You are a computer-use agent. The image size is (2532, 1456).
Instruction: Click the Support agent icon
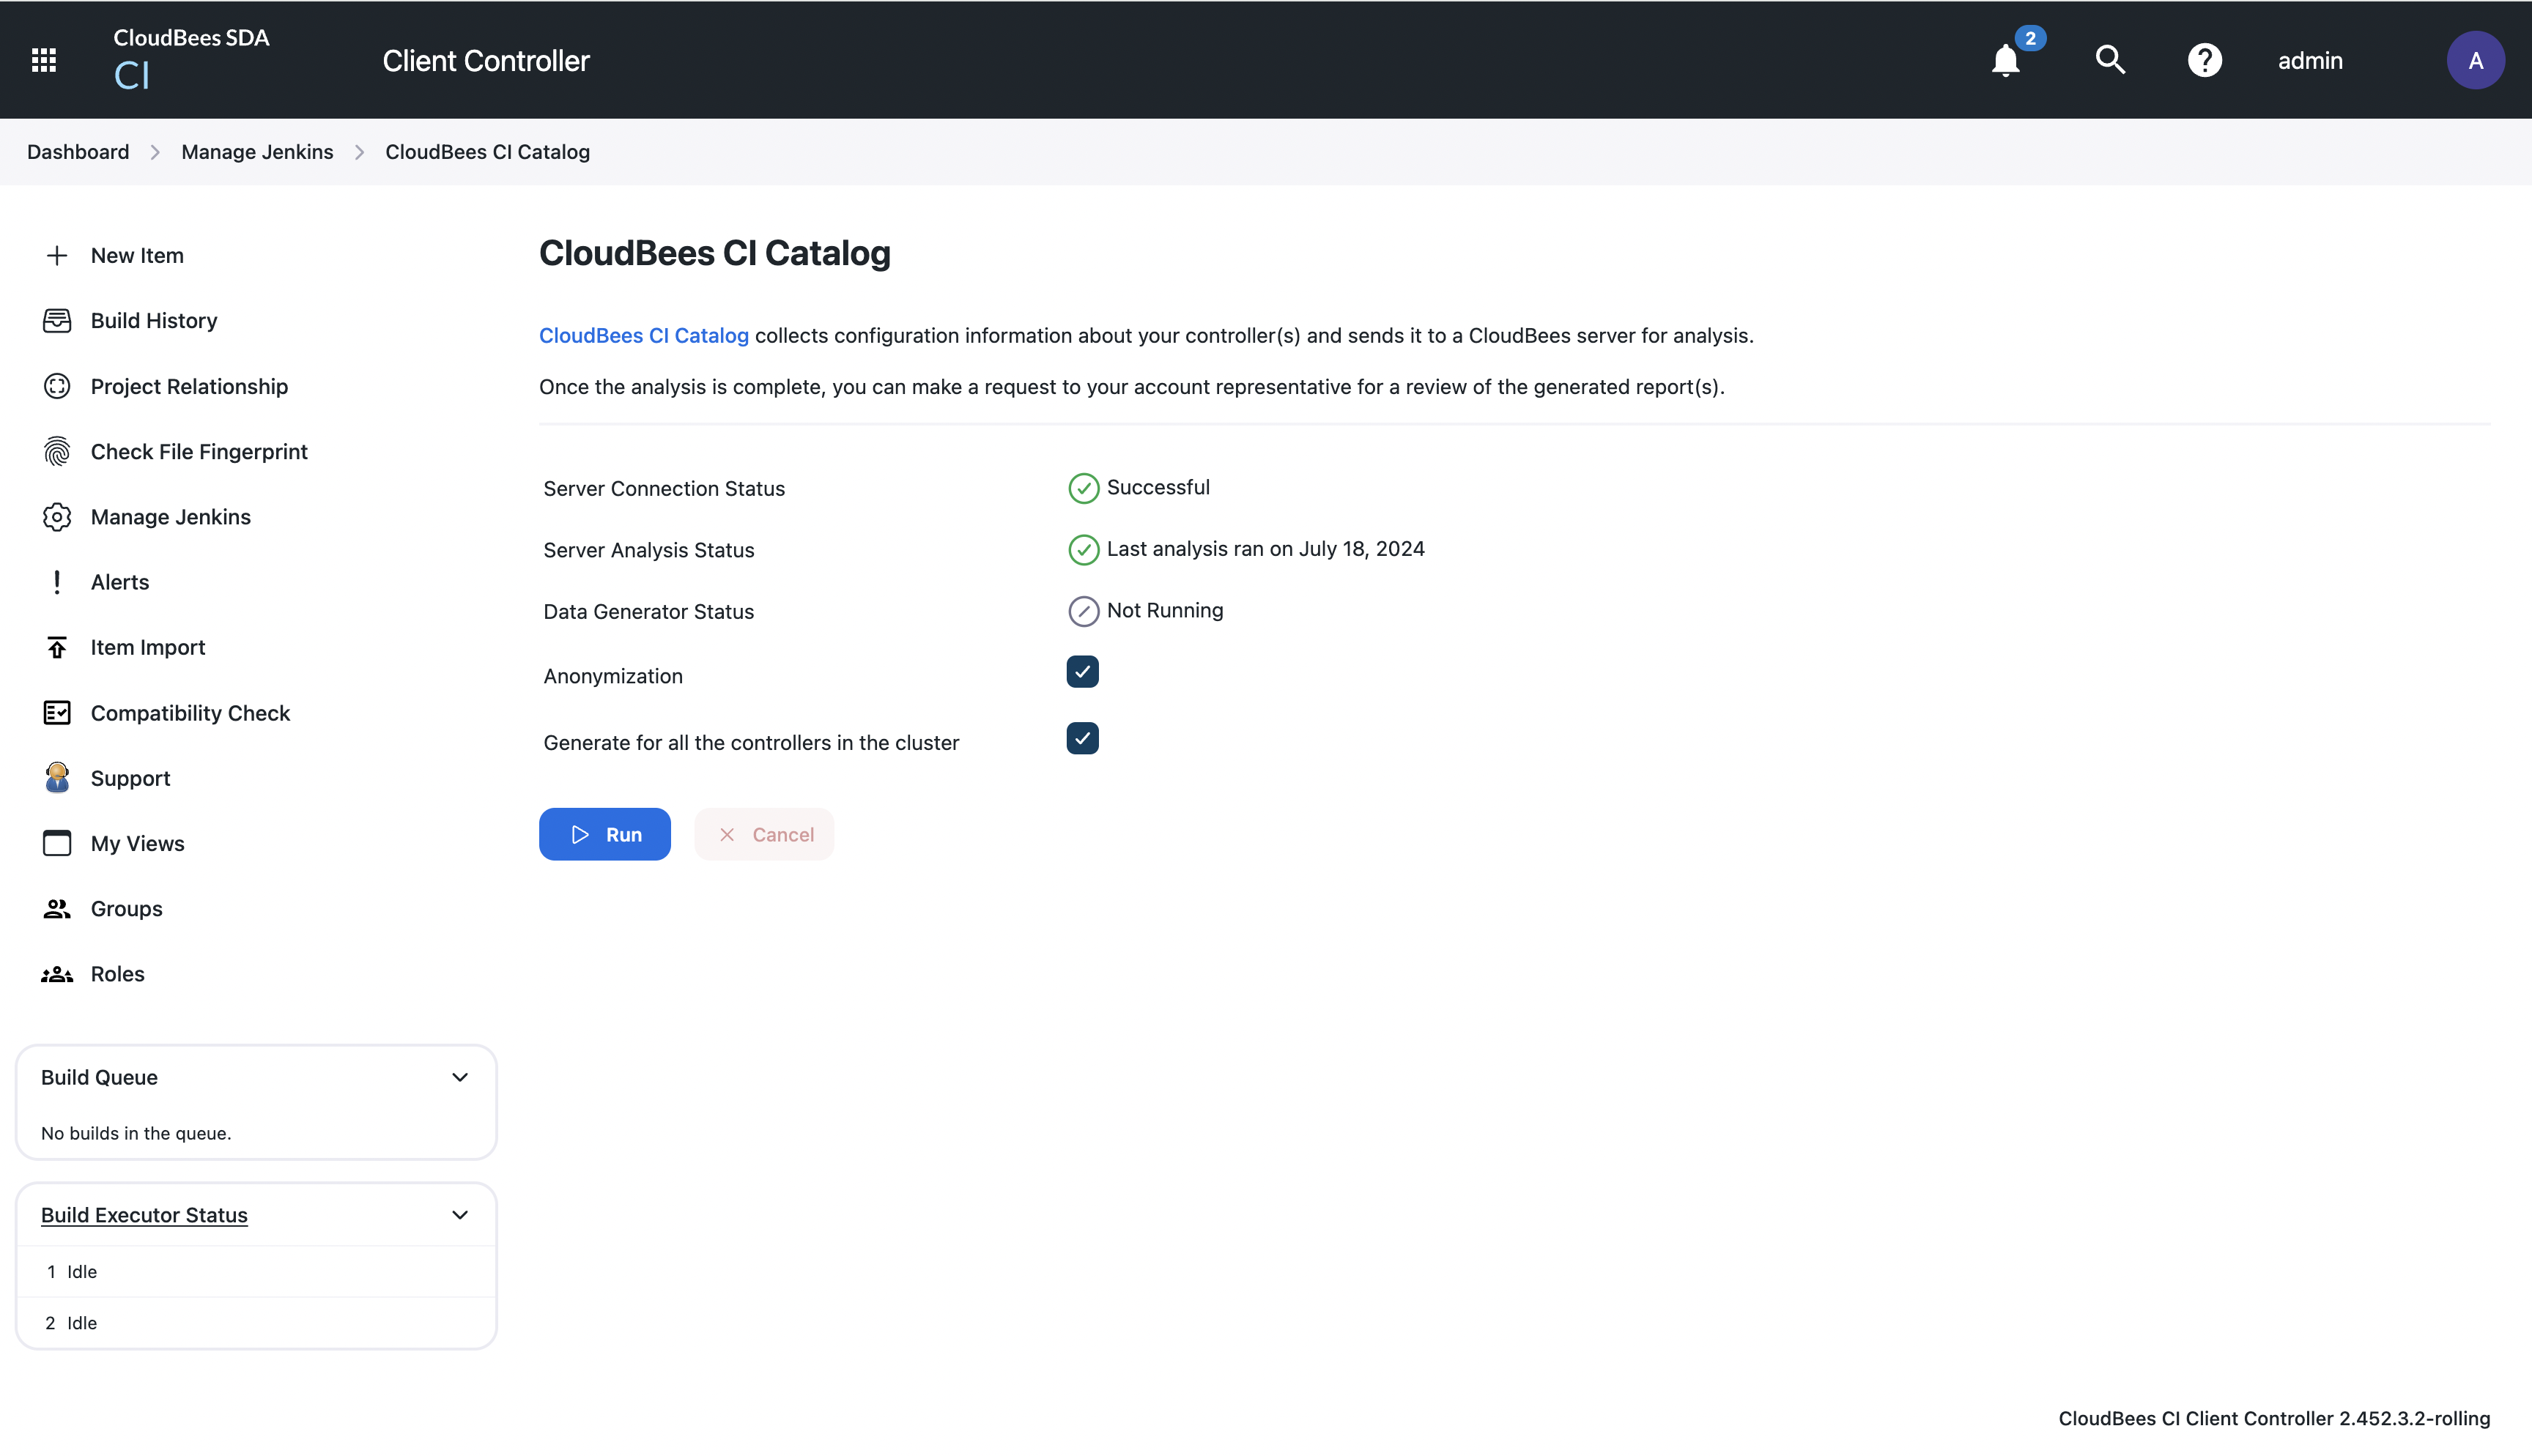[x=57, y=778]
